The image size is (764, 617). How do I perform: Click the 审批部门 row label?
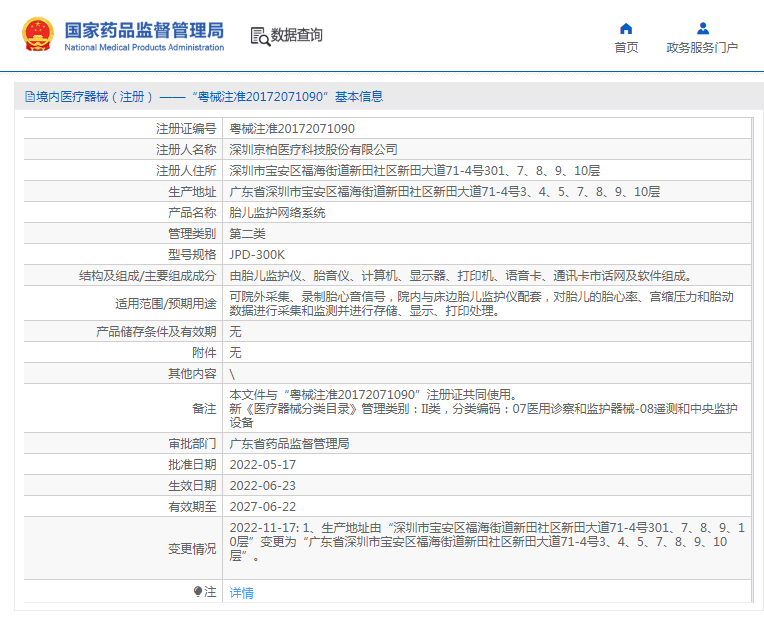click(x=192, y=443)
